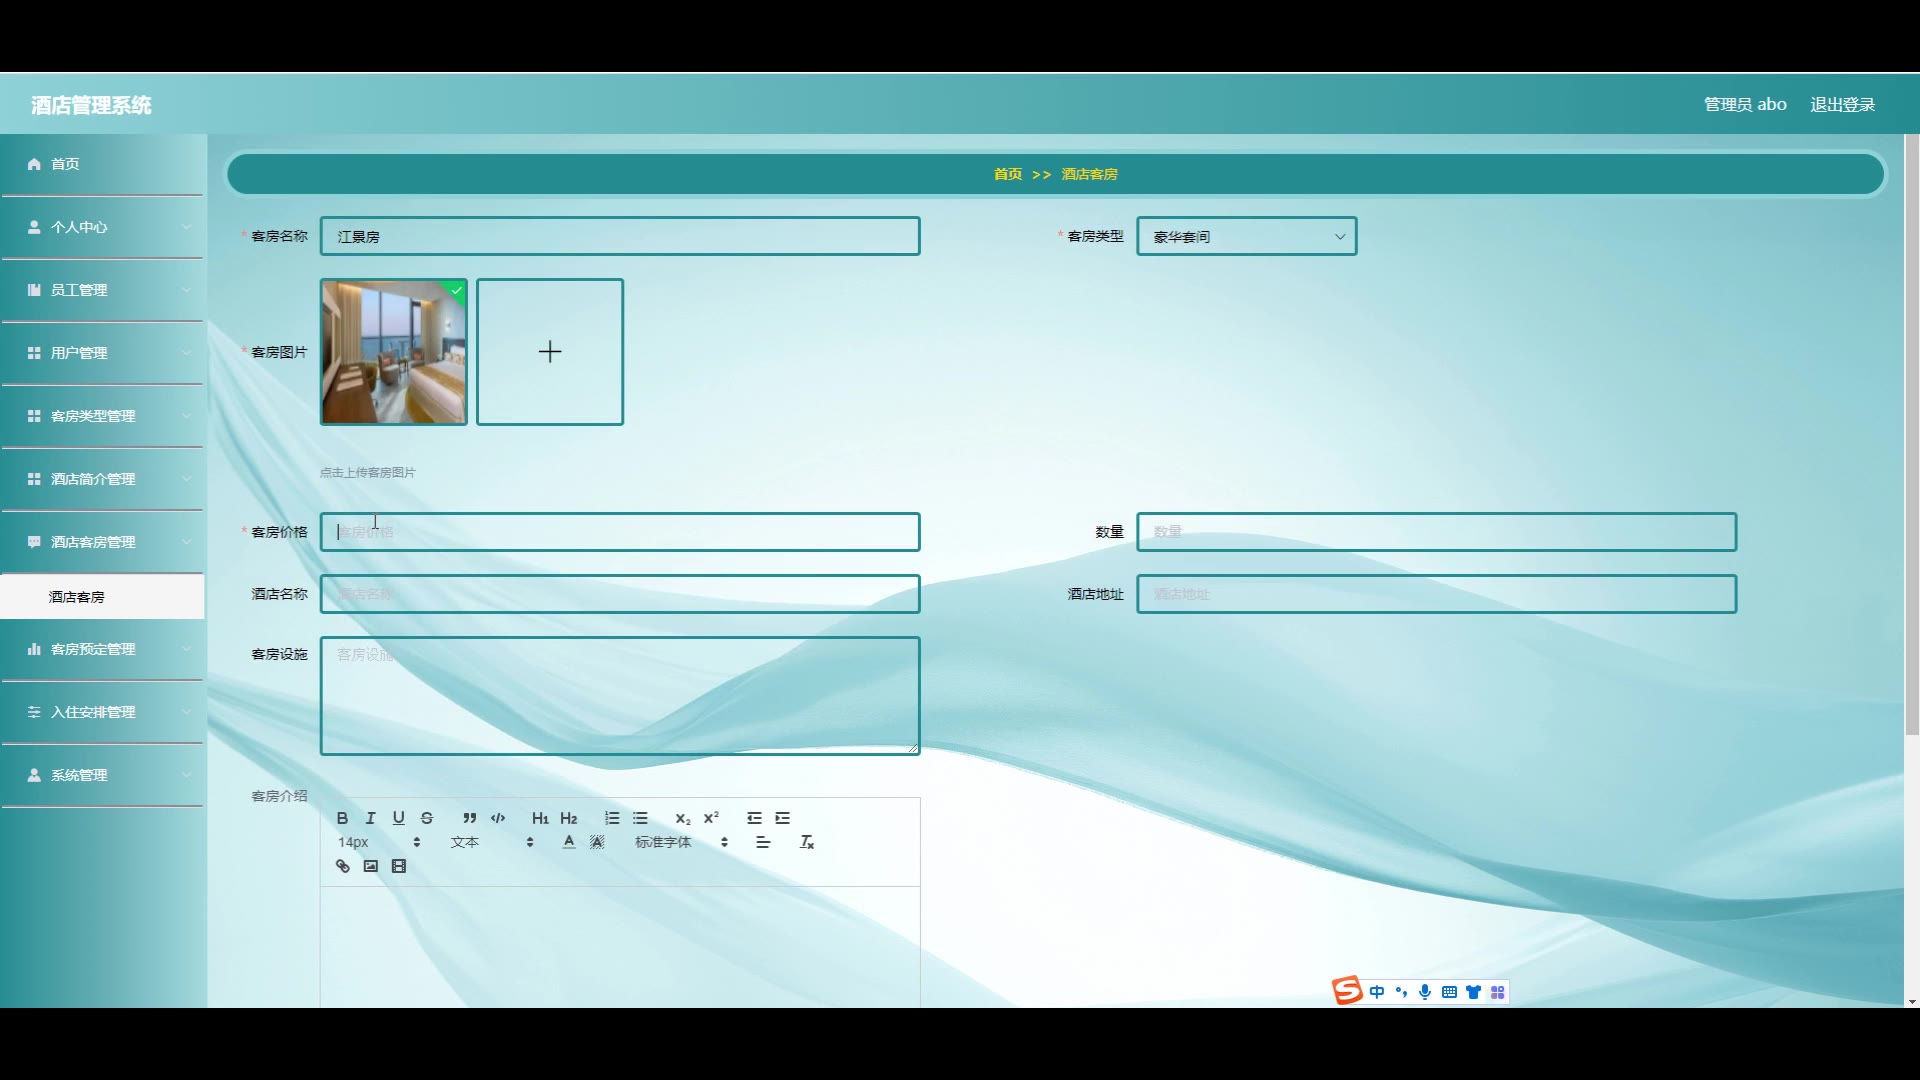Increase indent in the editor
This screenshot has height=1080, width=1920.
point(782,818)
